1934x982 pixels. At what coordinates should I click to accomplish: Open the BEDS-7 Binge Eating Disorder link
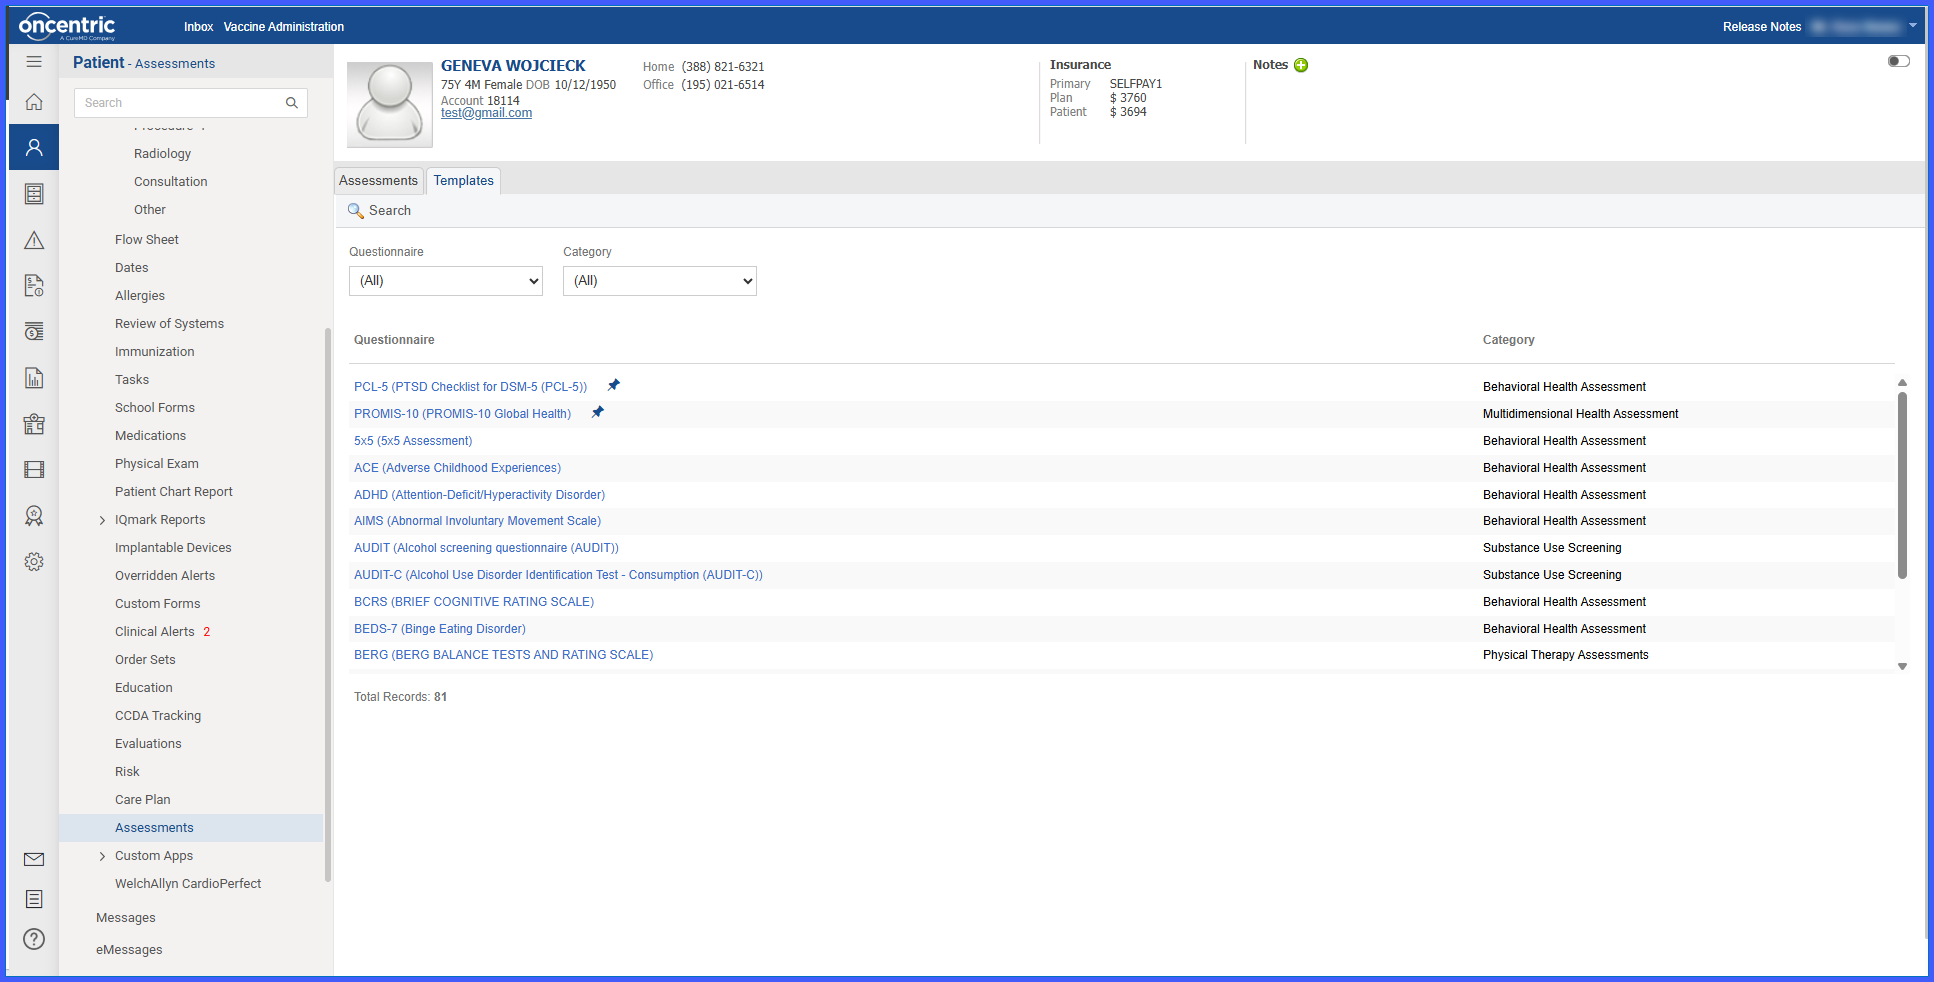pyautogui.click(x=440, y=629)
